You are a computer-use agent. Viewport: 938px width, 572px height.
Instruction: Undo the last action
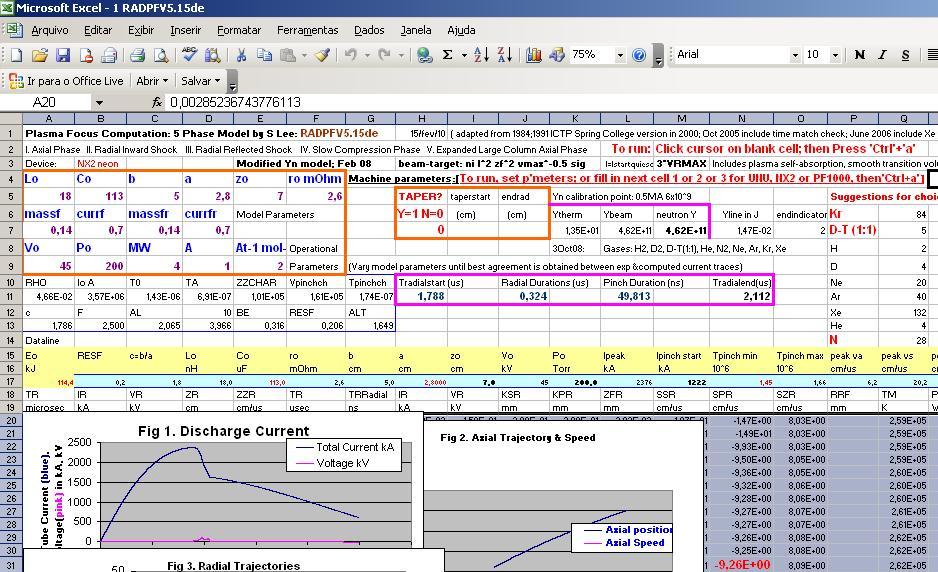tap(351, 55)
